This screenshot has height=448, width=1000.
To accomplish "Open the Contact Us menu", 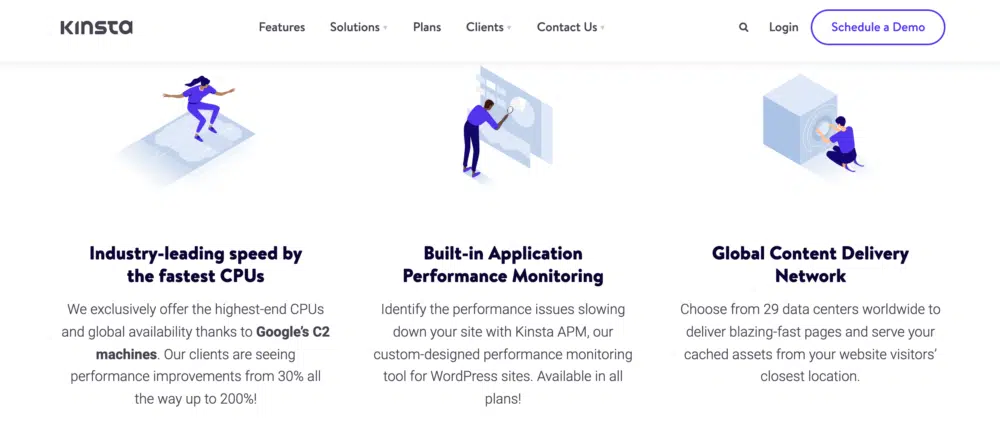I will (x=567, y=27).
